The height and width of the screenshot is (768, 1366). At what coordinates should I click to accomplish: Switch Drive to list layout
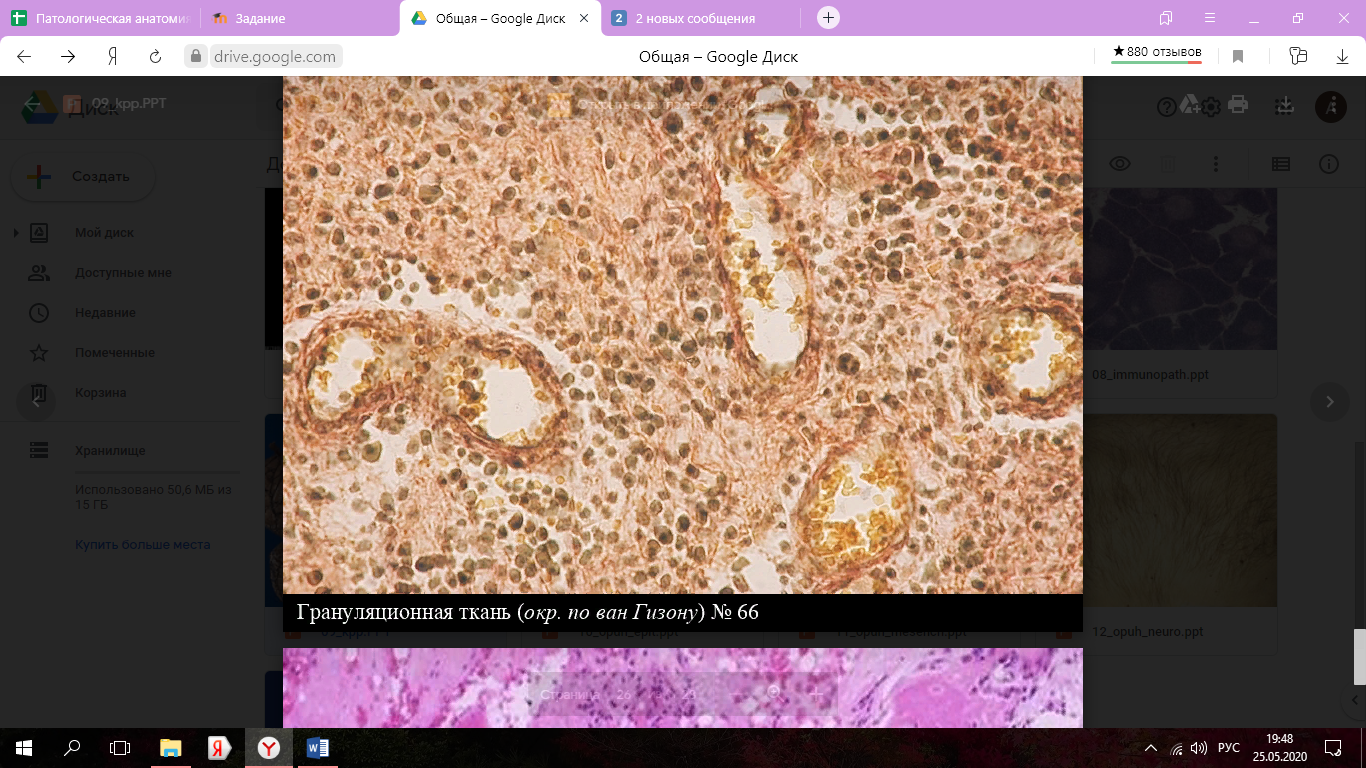coord(1280,164)
